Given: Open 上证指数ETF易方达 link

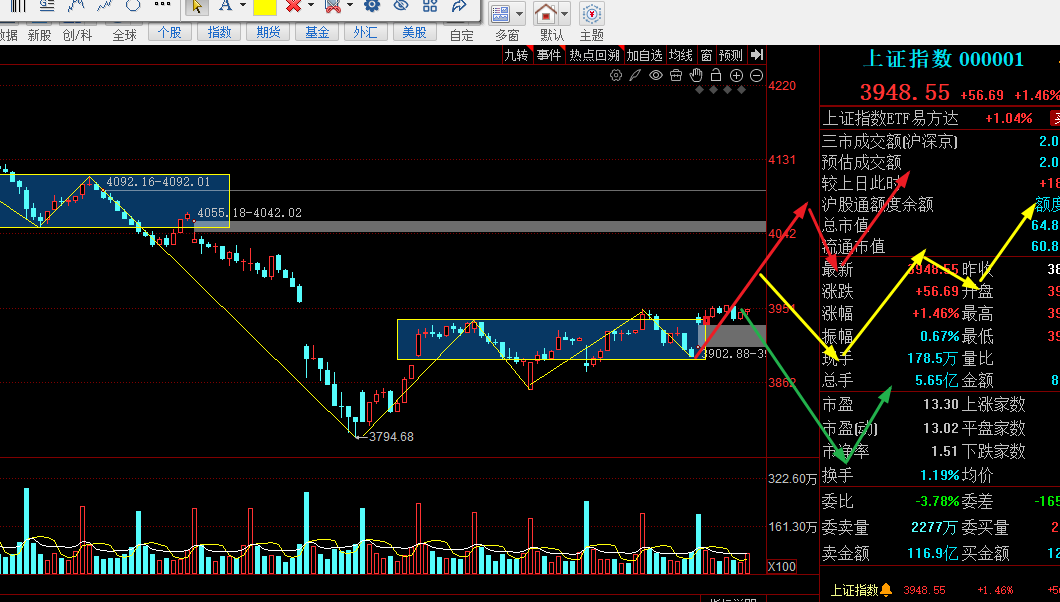Looking at the screenshot, I should click(x=890, y=119).
